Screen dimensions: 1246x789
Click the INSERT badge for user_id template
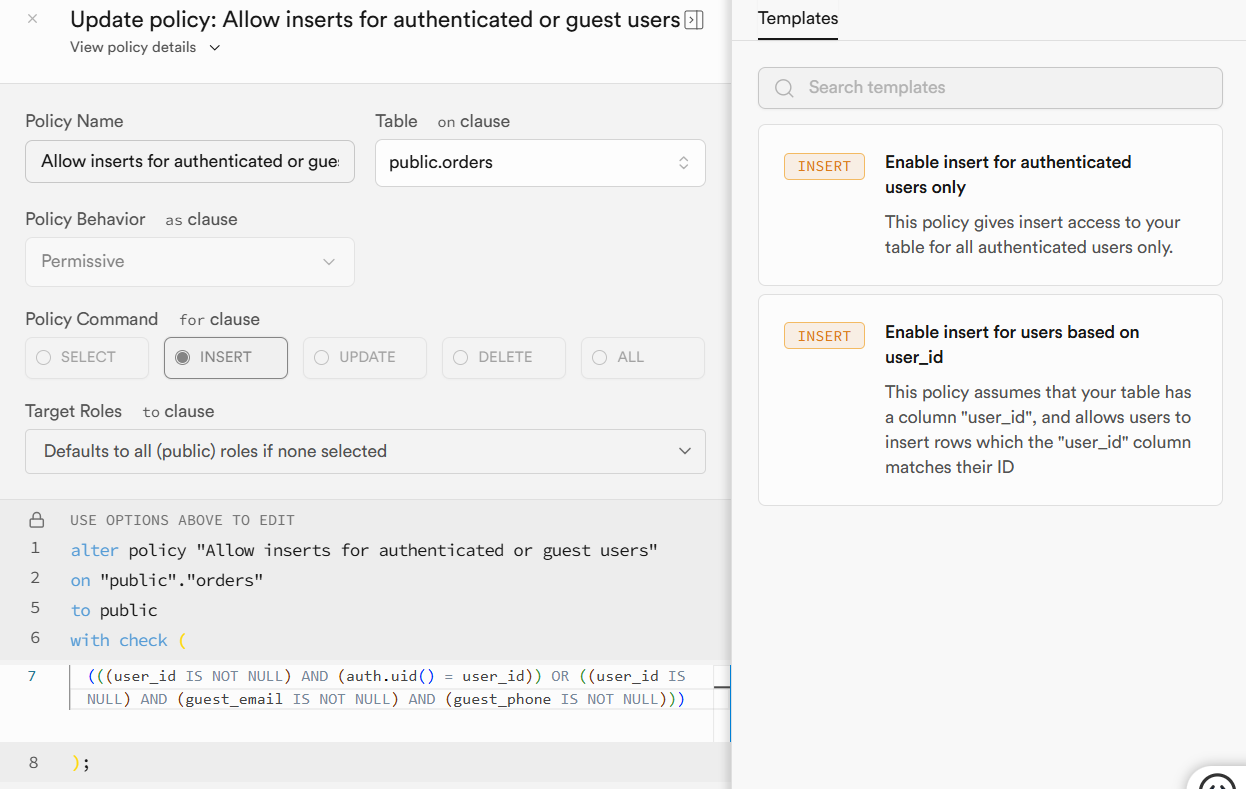click(x=824, y=337)
